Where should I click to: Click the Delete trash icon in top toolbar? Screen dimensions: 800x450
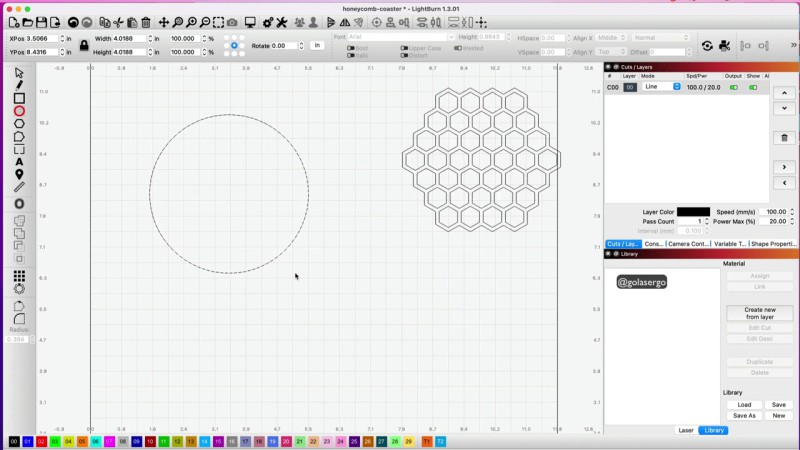pyautogui.click(x=146, y=22)
